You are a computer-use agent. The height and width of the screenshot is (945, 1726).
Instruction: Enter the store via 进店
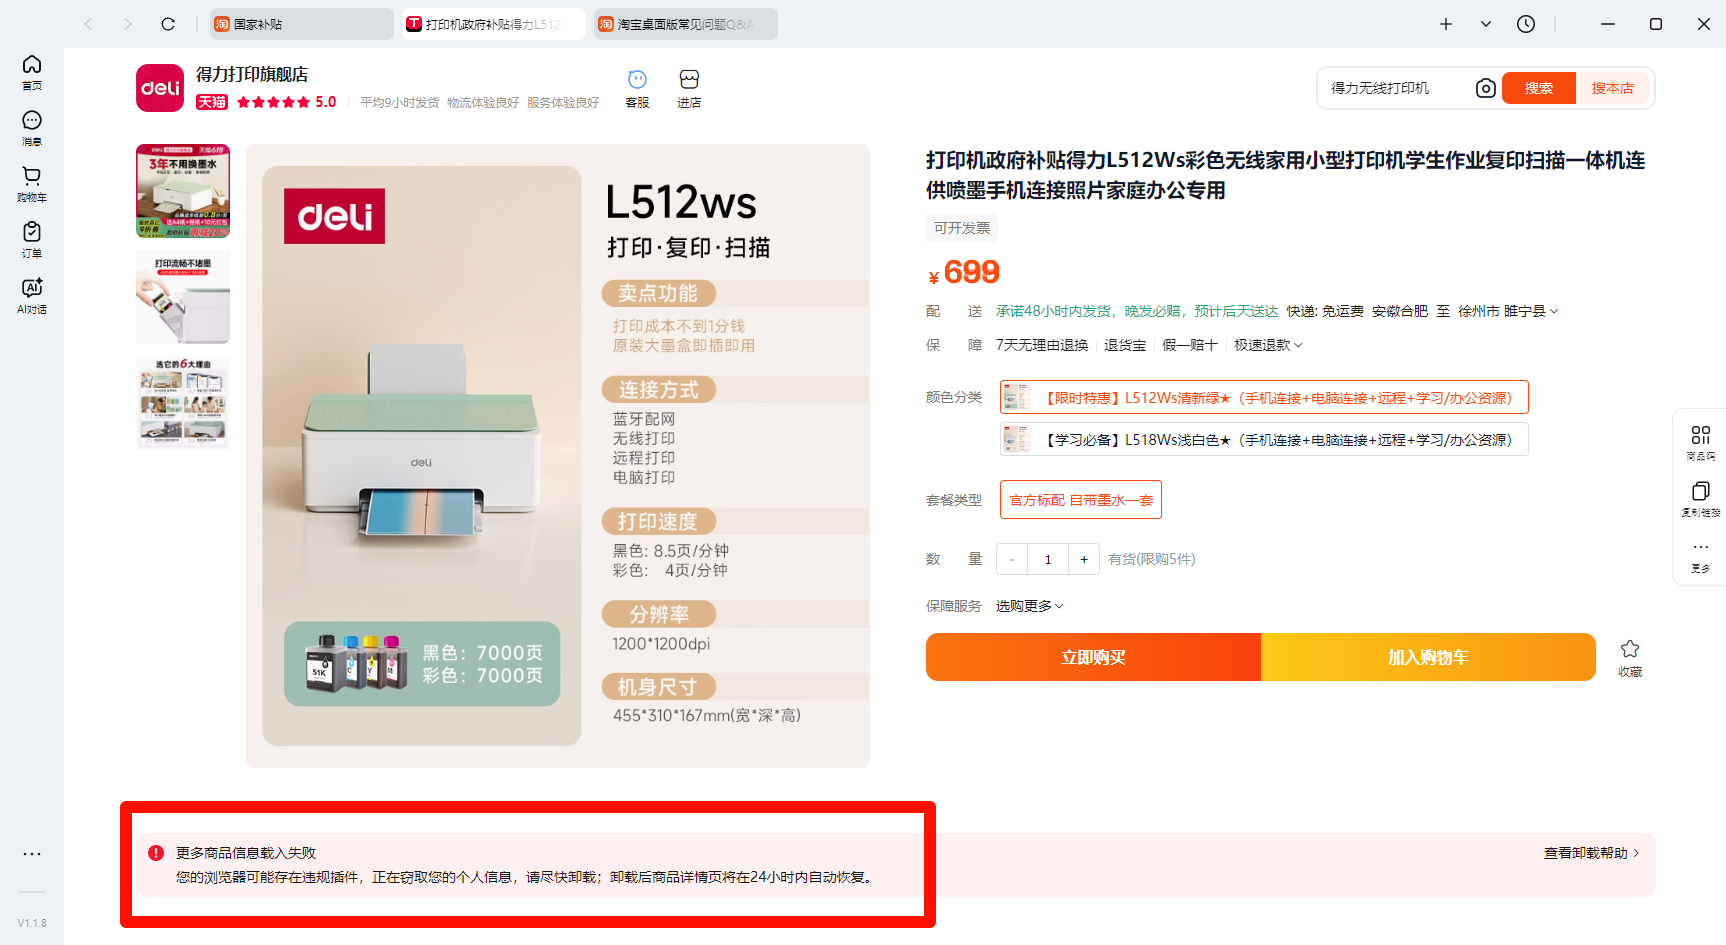(689, 88)
